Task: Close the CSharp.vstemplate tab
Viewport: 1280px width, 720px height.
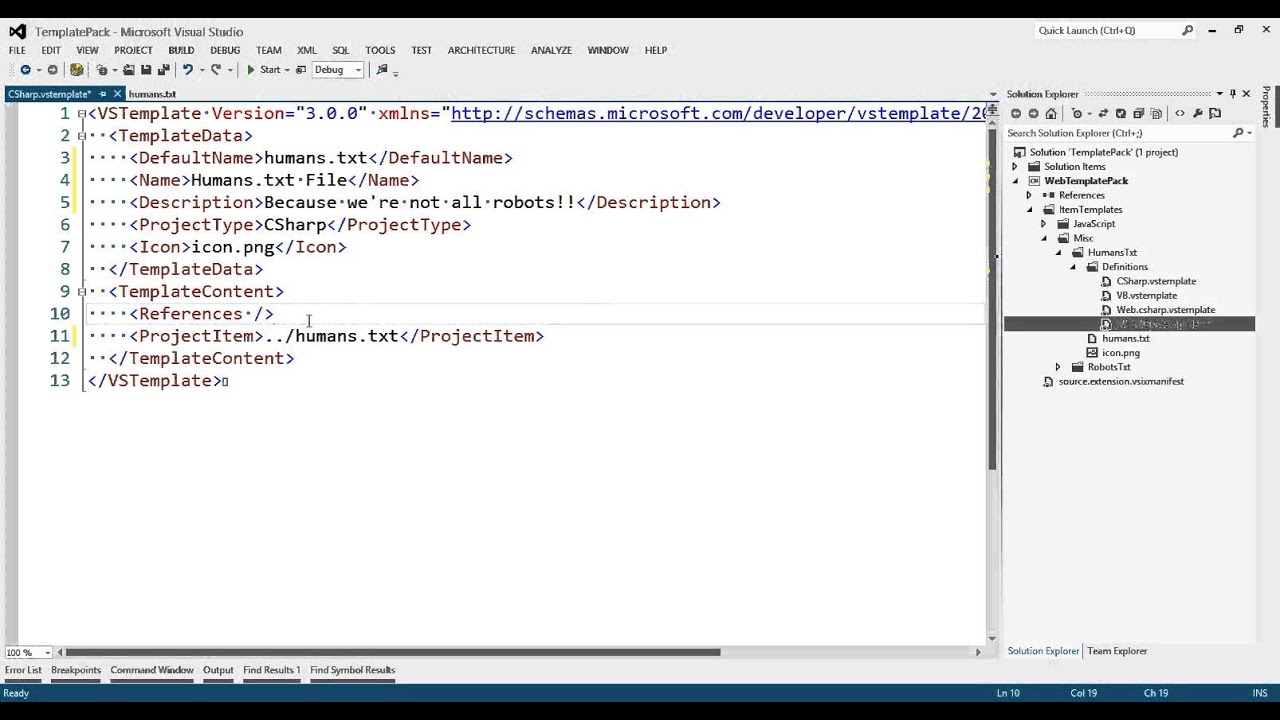Action: pos(117,94)
